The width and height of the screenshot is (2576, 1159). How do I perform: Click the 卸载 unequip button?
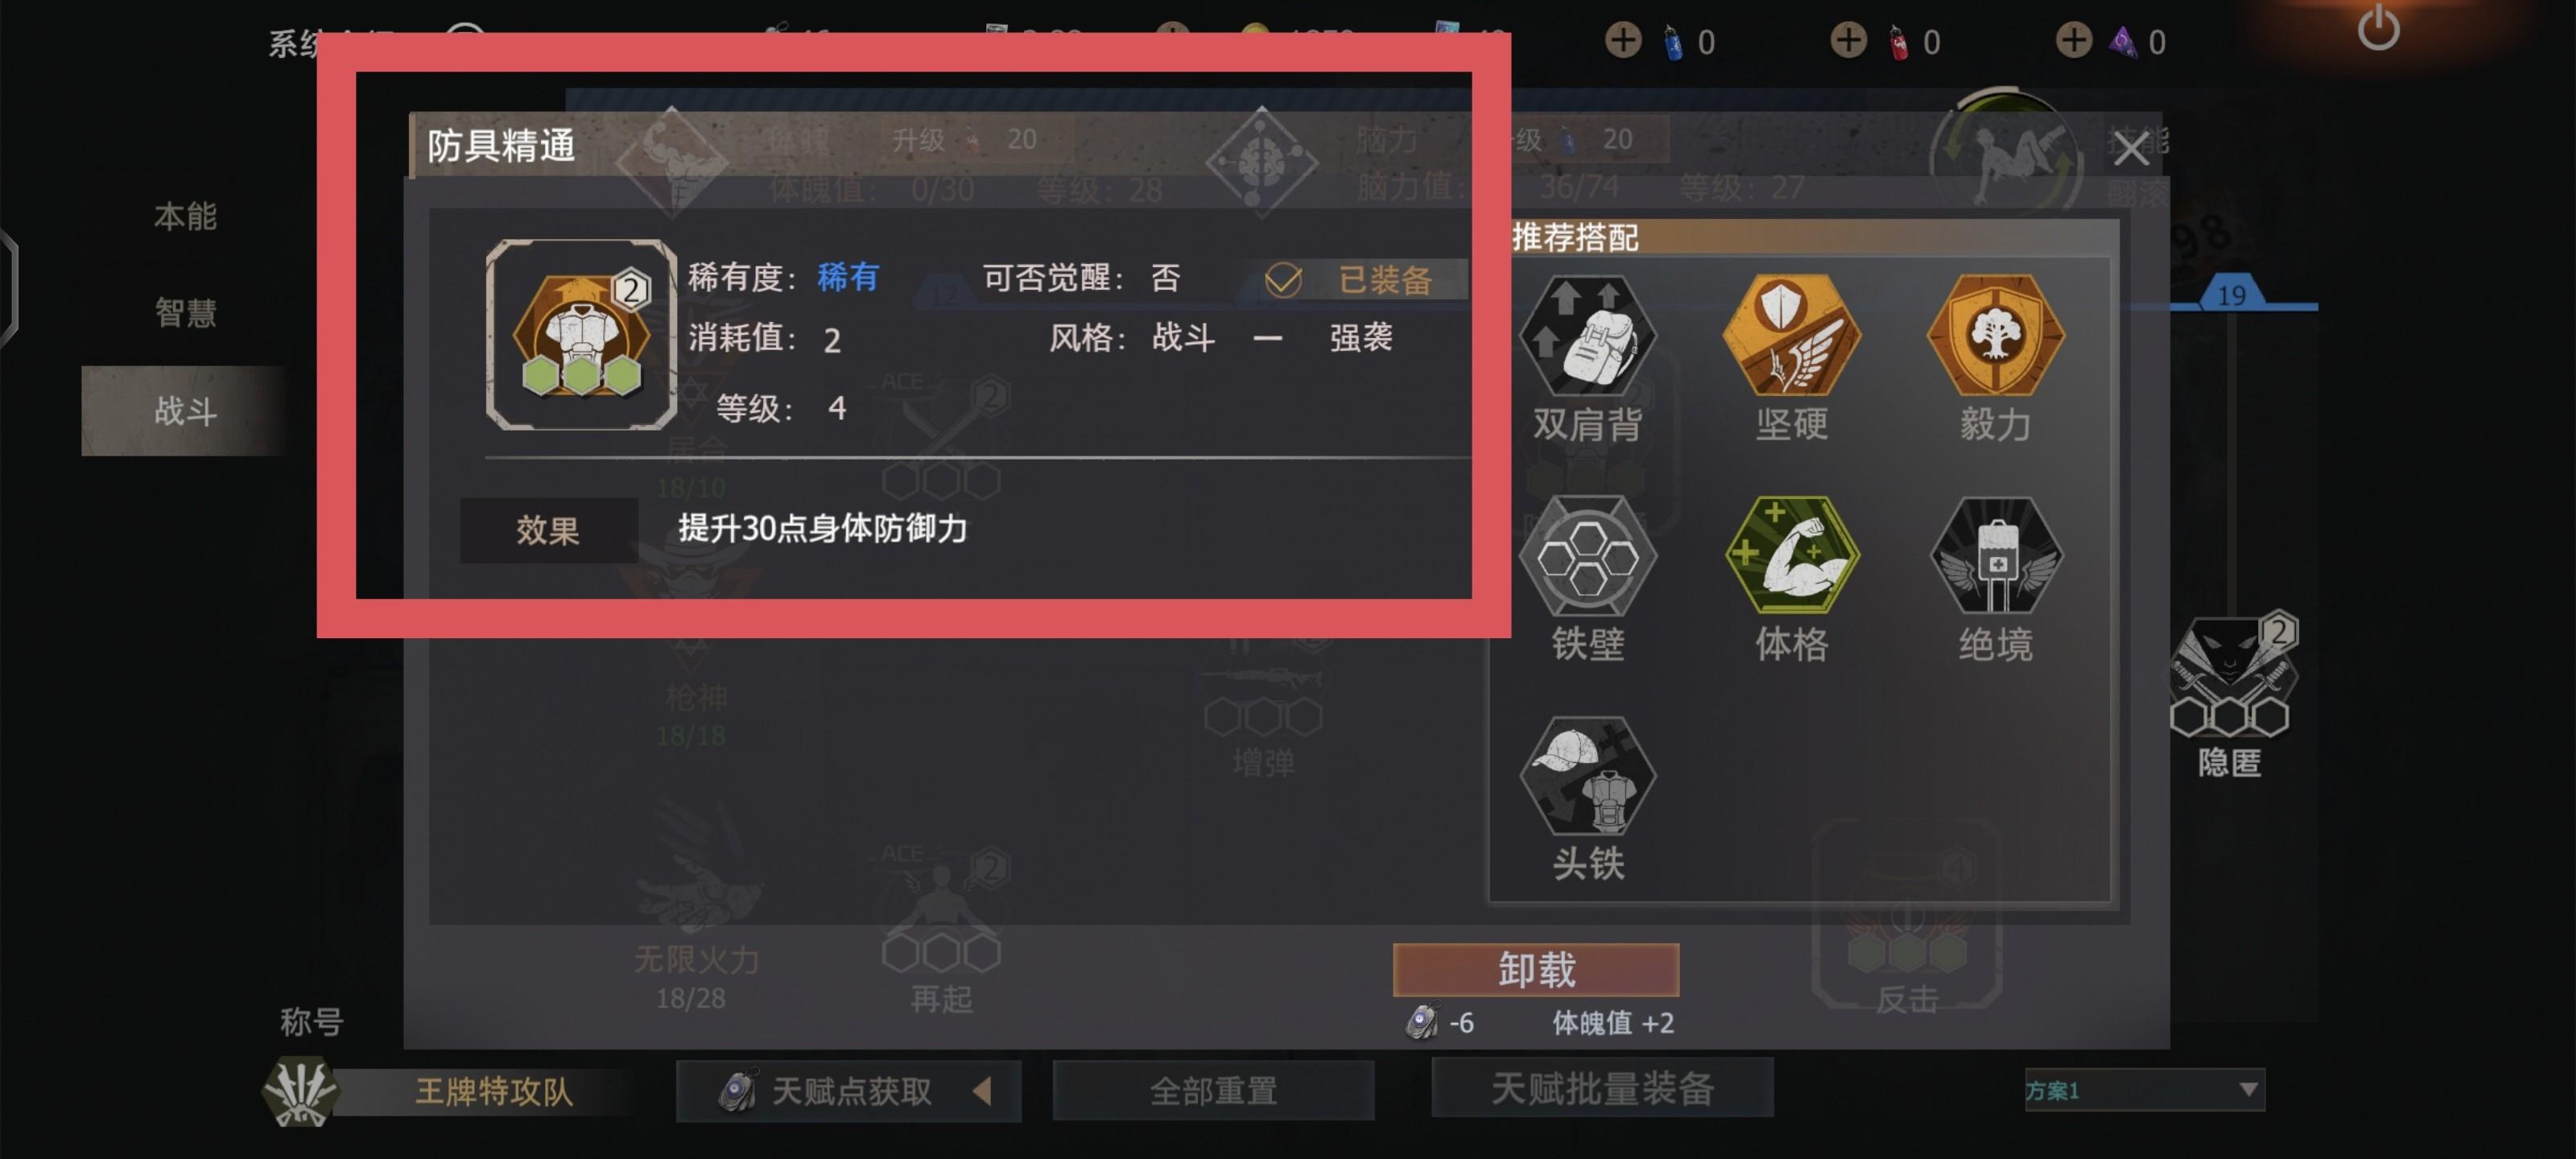(1536, 969)
